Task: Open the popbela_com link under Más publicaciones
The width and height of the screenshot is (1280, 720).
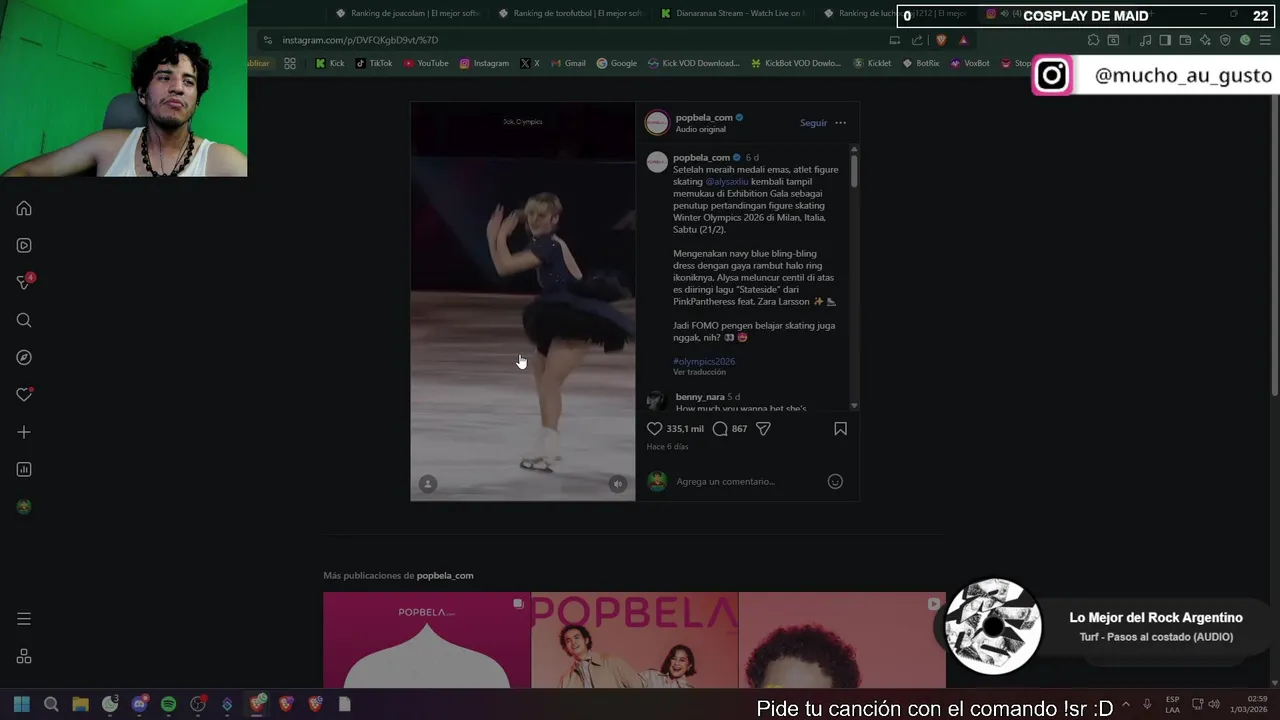Action: (x=445, y=575)
